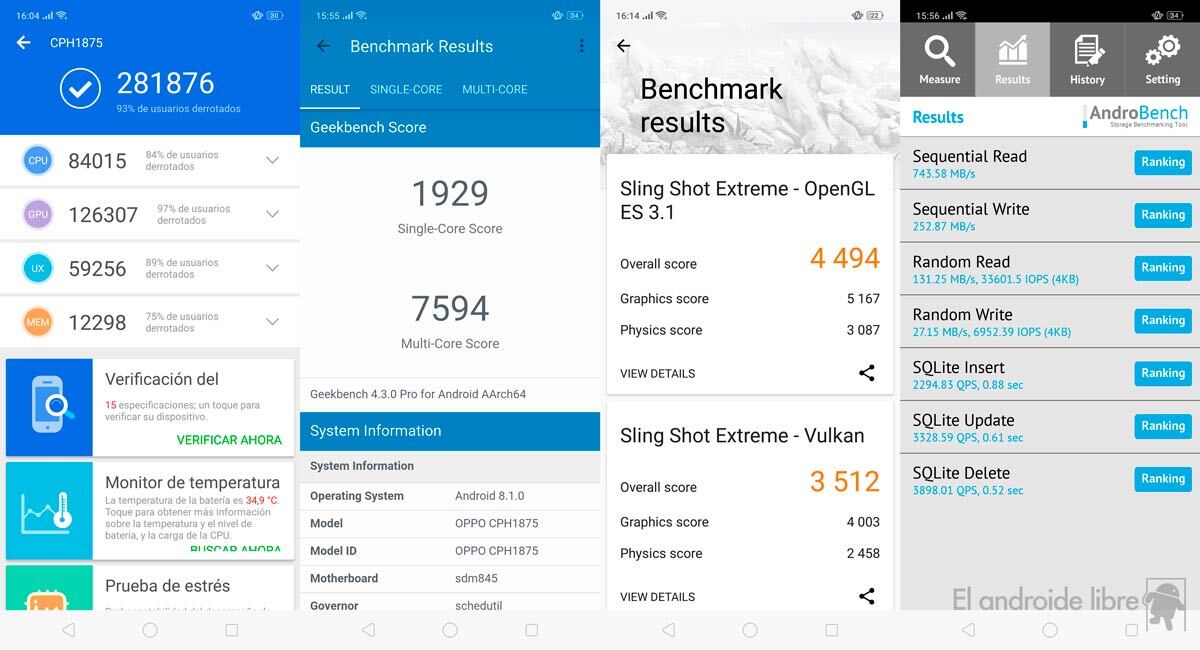The width and height of the screenshot is (1200, 650).
Task: Tap the GPU badge icon
Action: (x=38, y=214)
